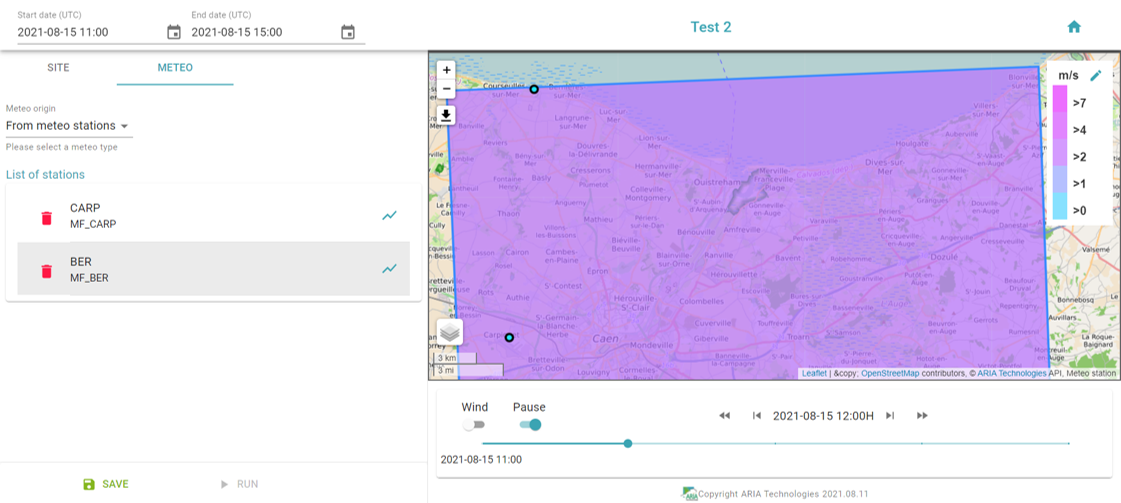Go to the home page icon
Image resolution: width=1121 pixels, height=503 pixels.
[x=1073, y=27]
